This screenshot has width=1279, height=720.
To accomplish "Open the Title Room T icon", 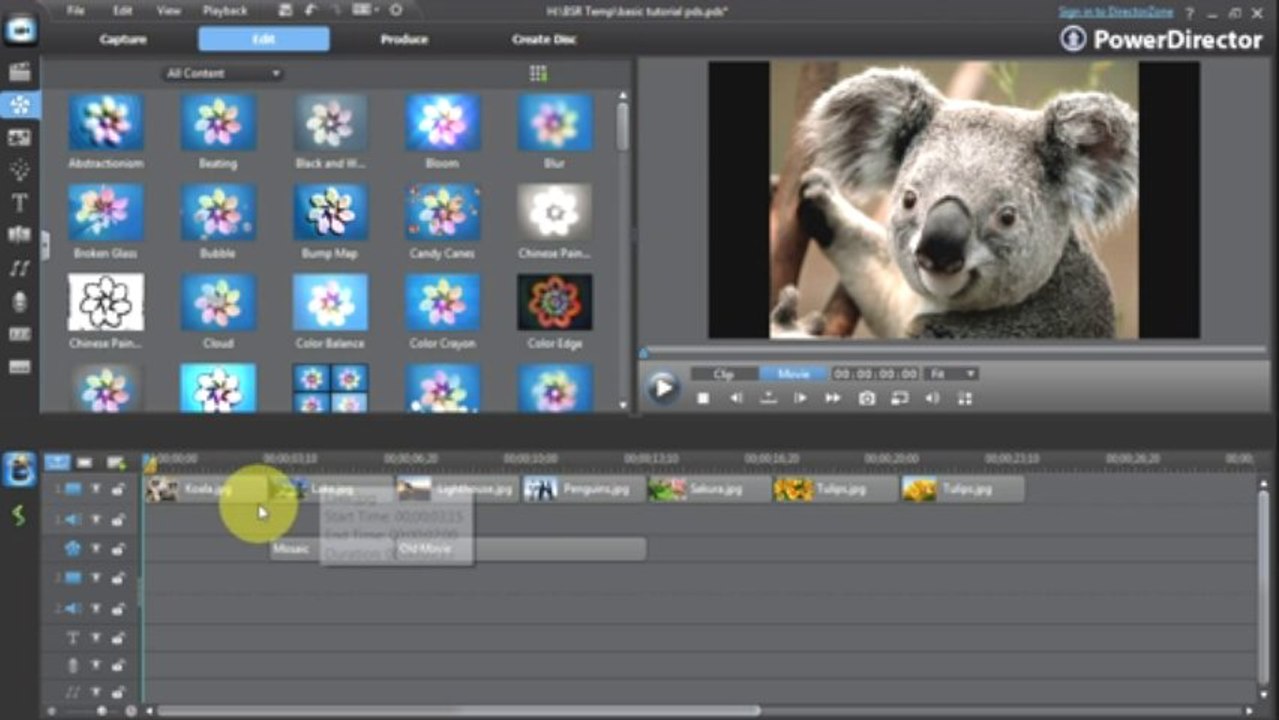I will pos(19,203).
